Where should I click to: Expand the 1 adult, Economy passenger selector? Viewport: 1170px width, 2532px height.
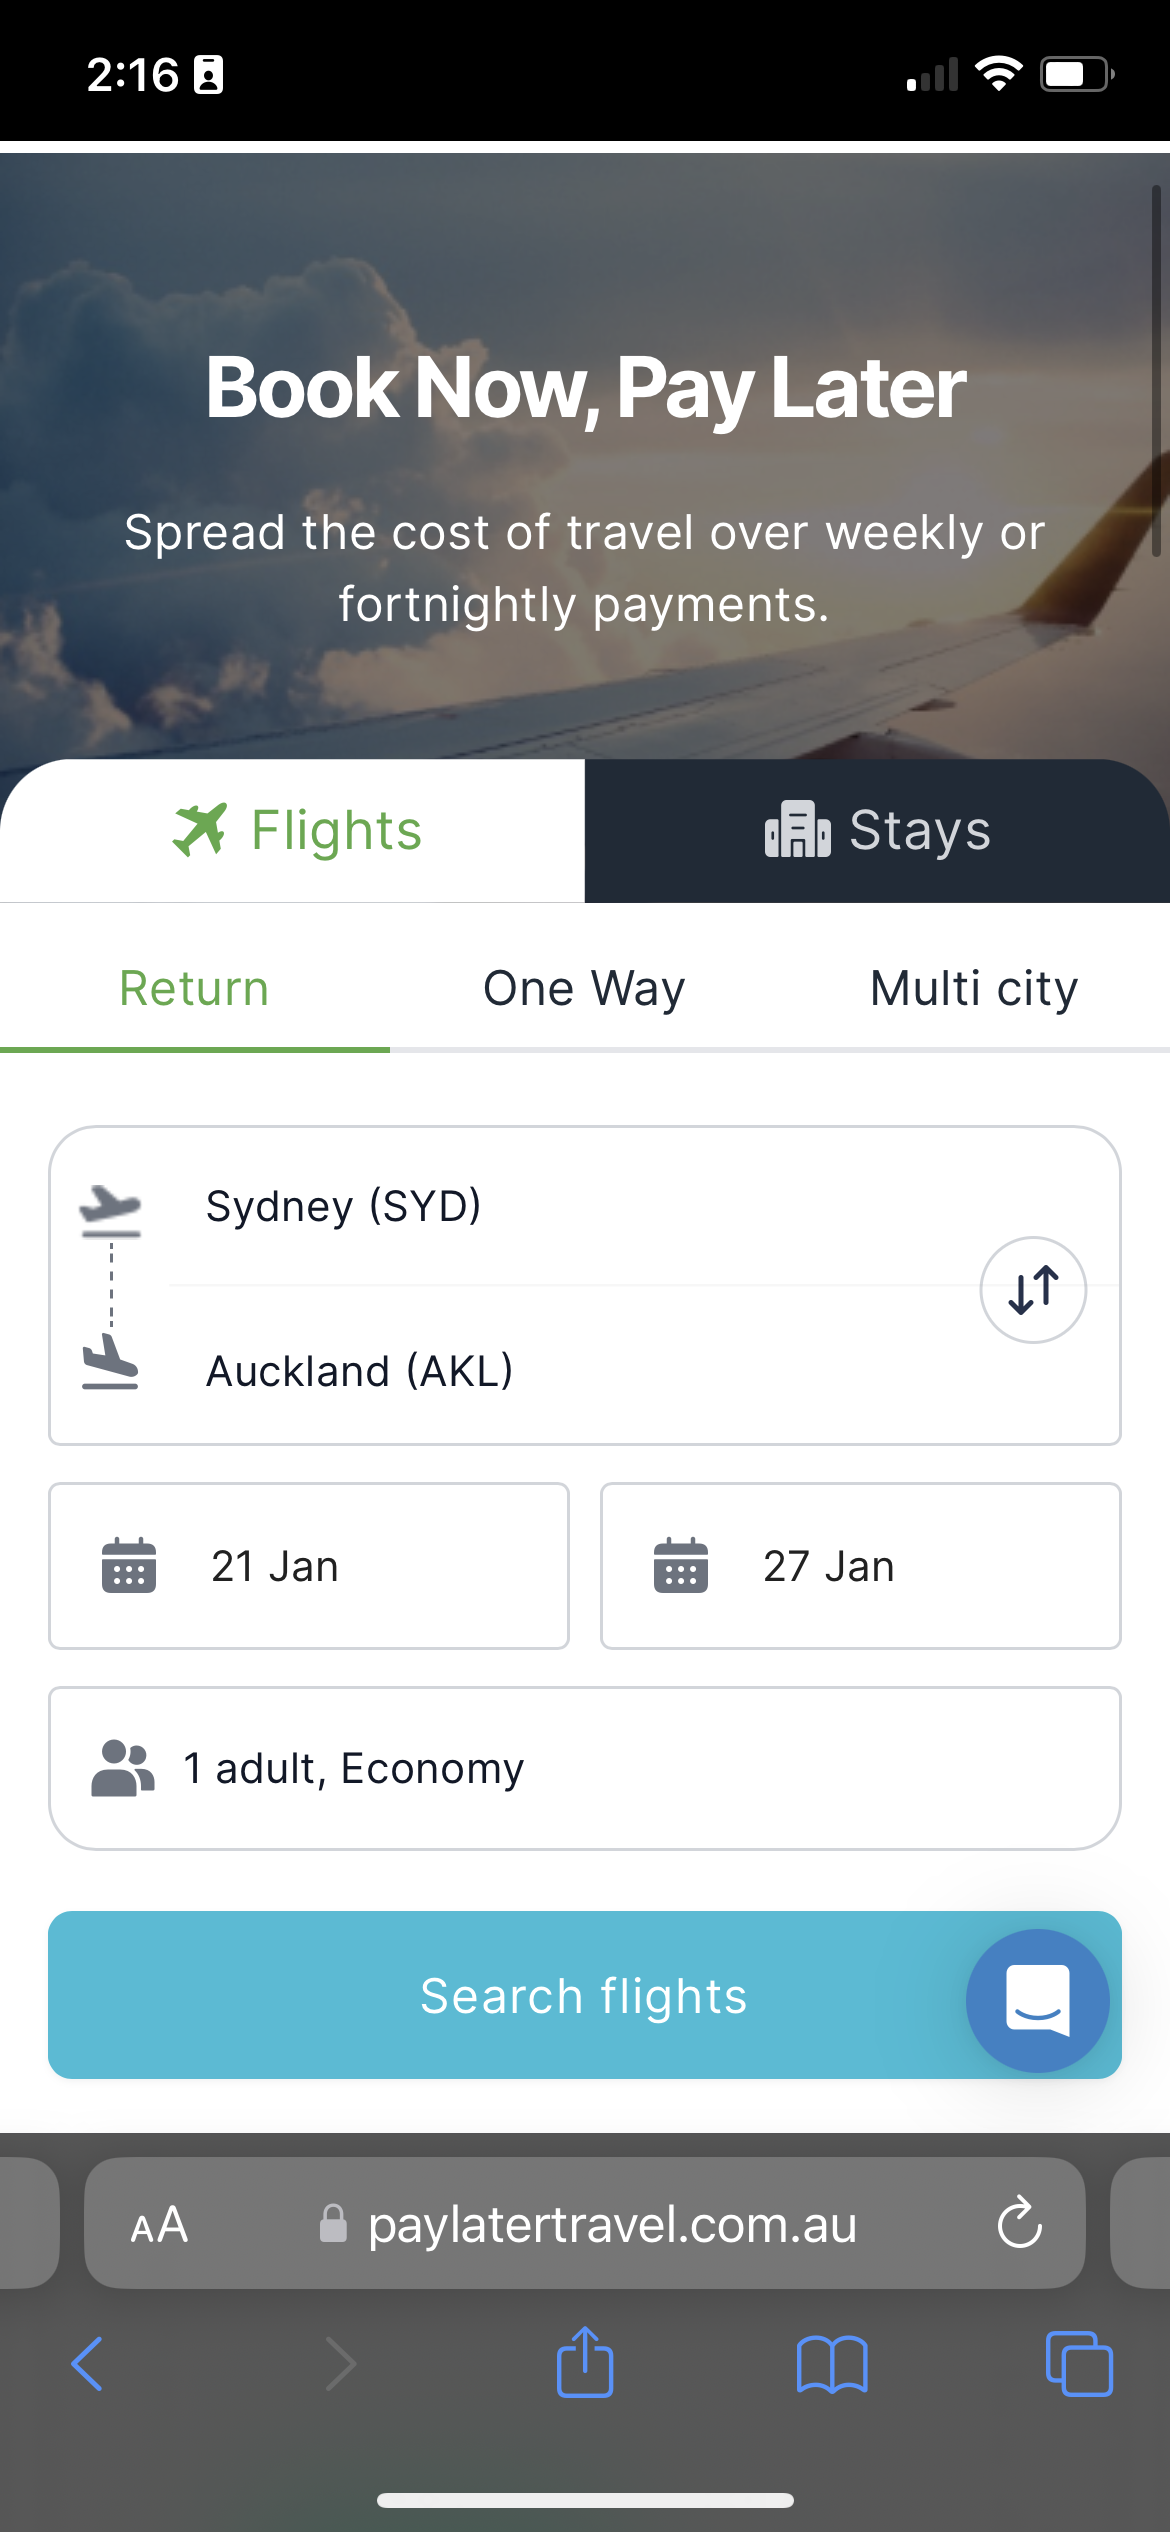tap(585, 1768)
